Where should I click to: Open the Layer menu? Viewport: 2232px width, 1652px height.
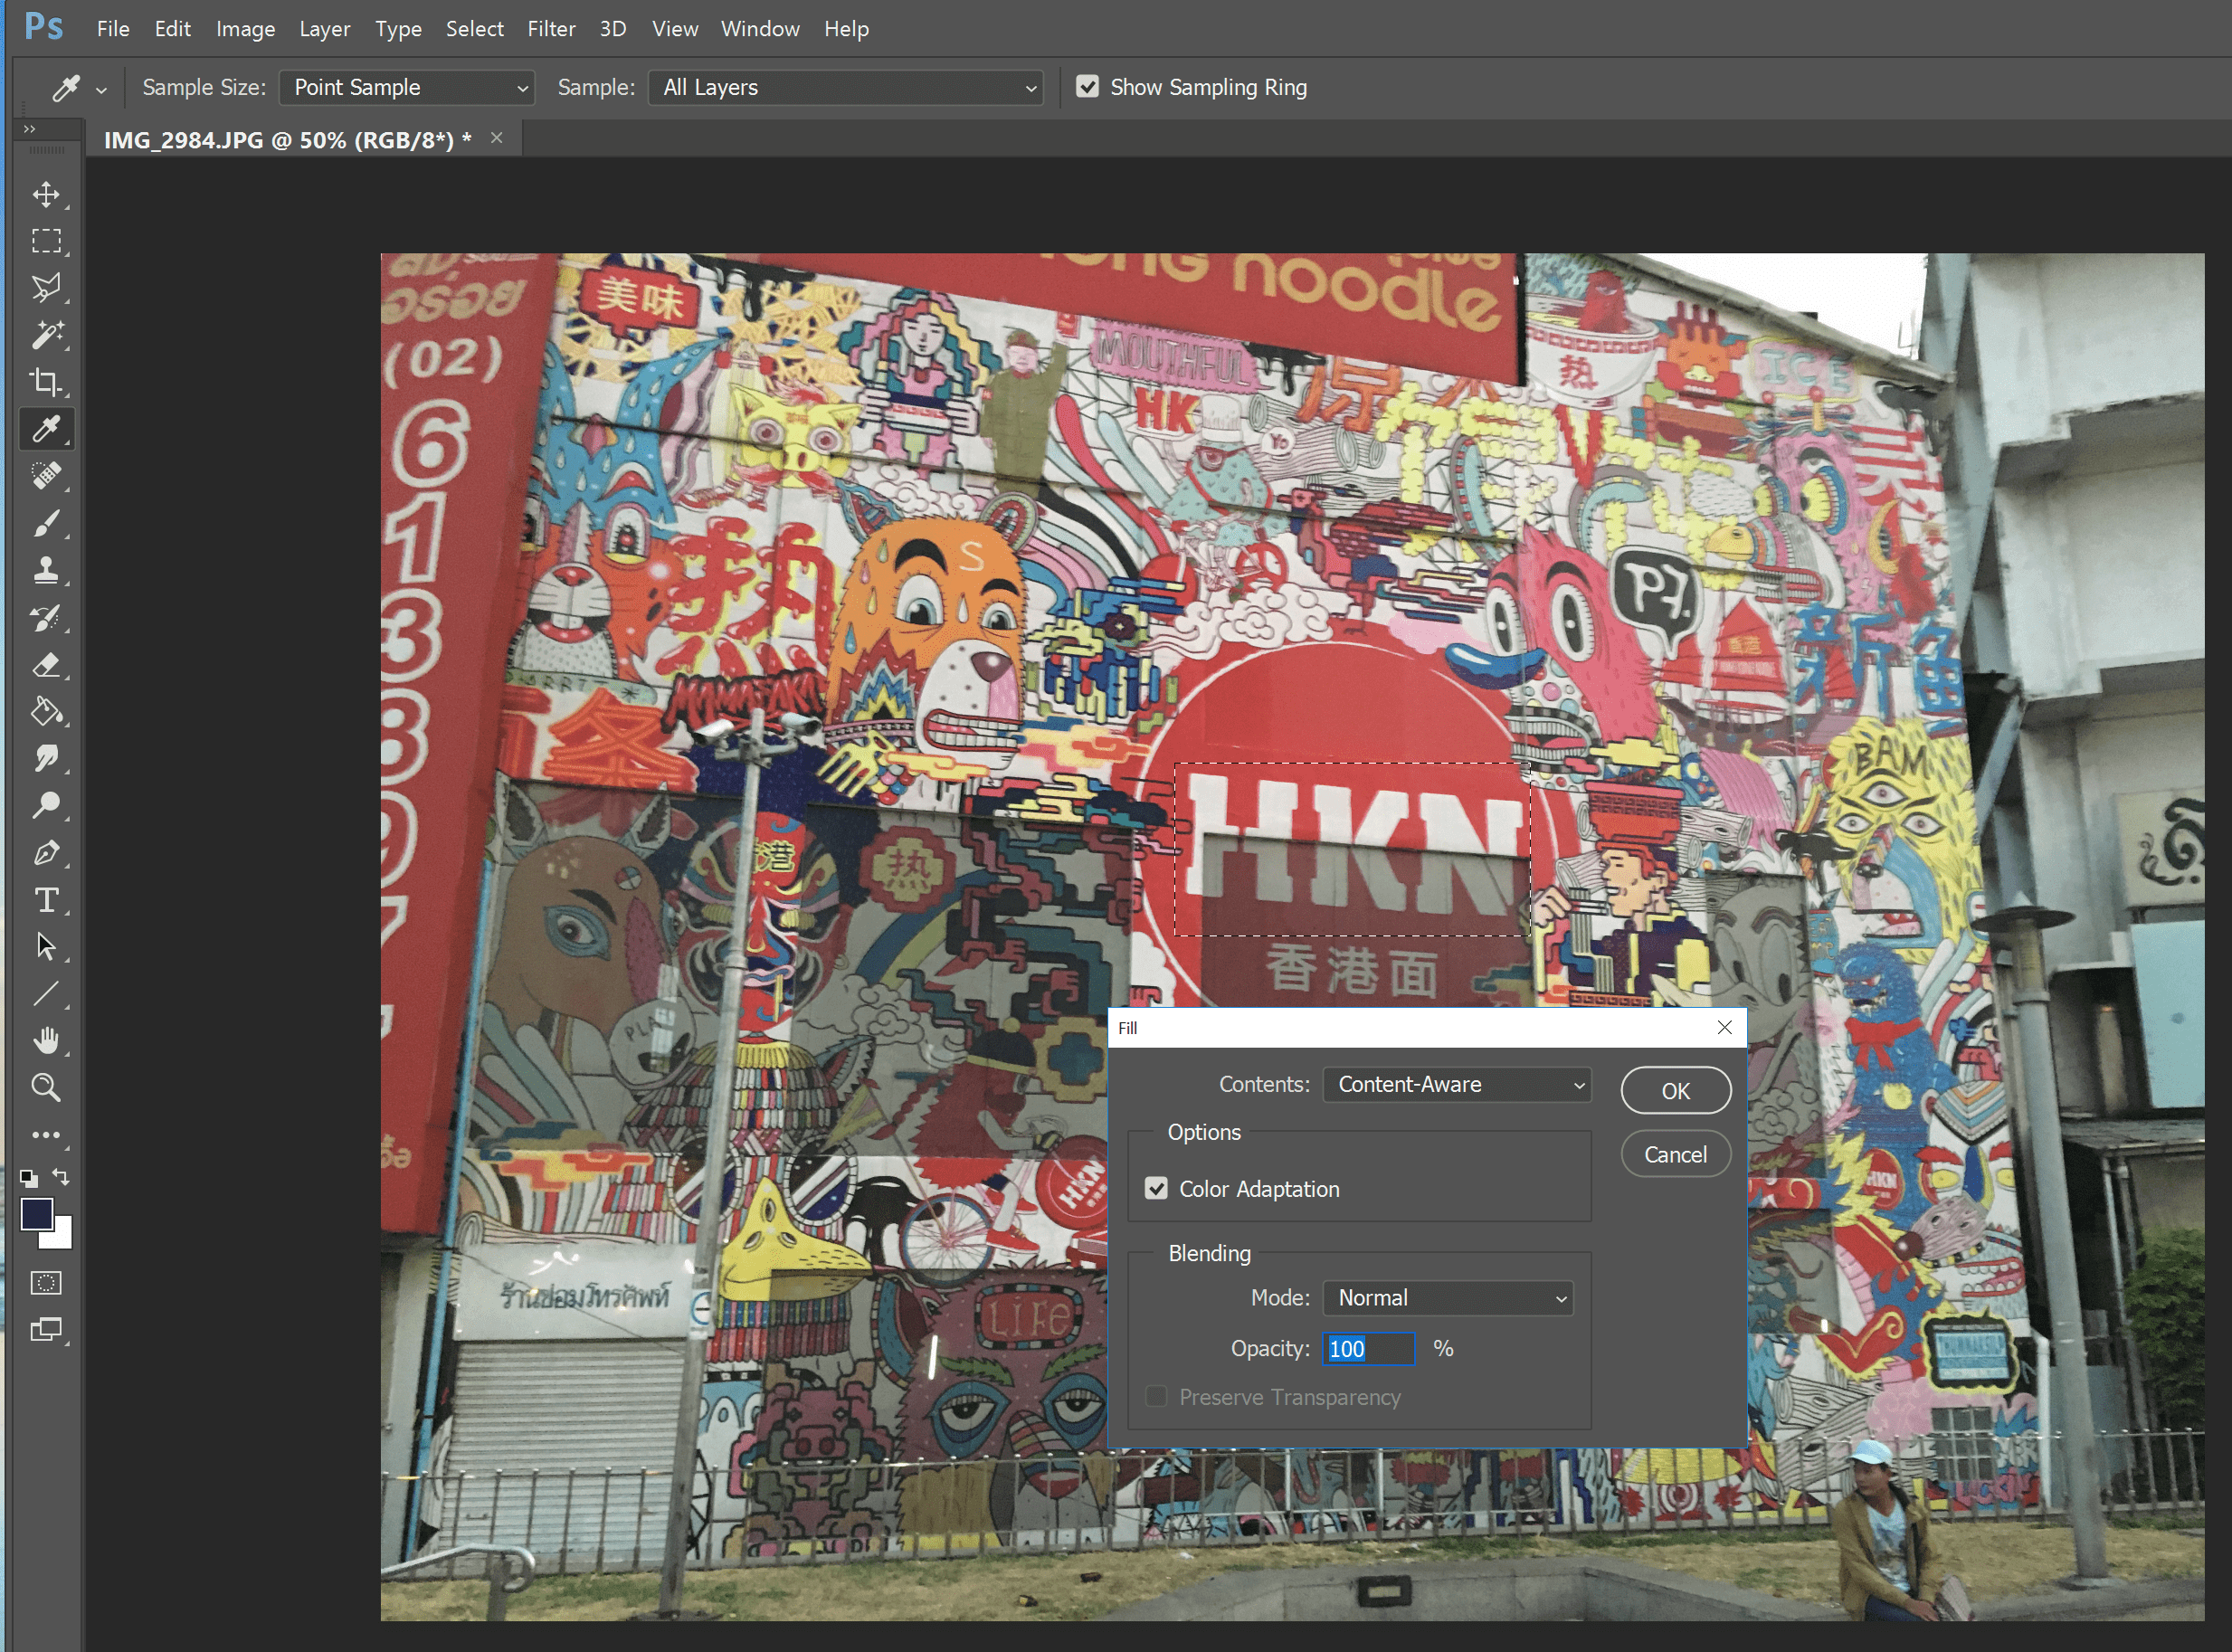pyautogui.click(x=324, y=29)
